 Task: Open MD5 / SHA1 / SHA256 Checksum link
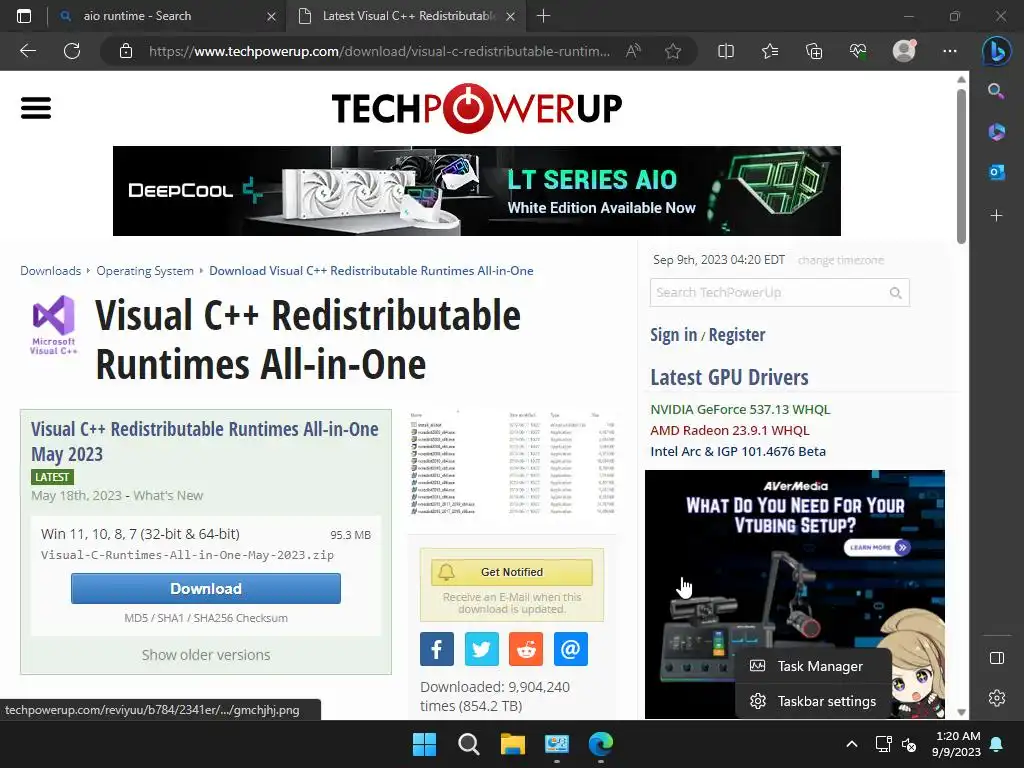(x=206, y=618)
